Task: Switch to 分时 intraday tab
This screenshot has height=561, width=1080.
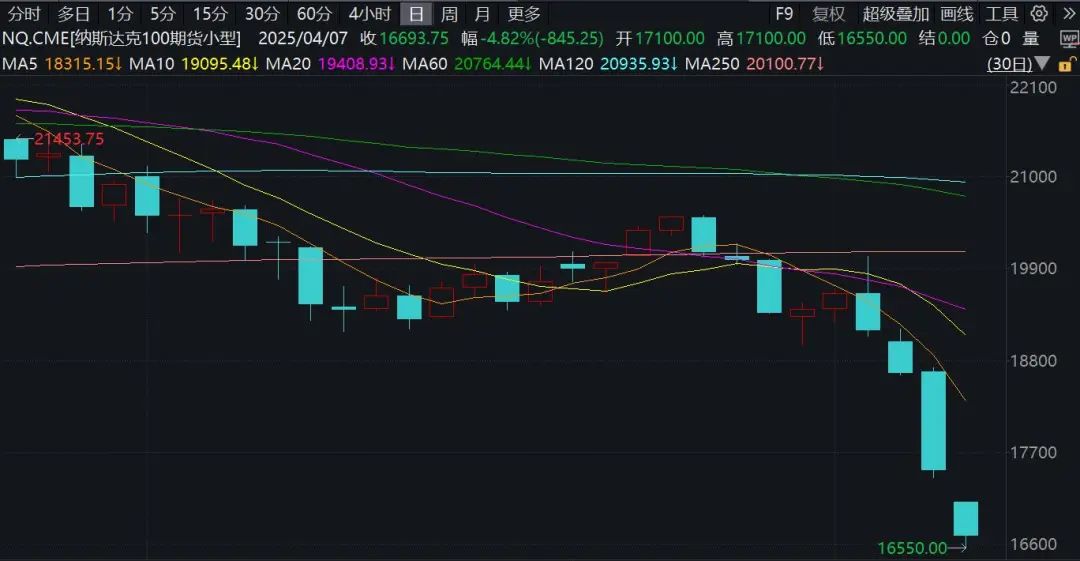Action: (24, 14)
